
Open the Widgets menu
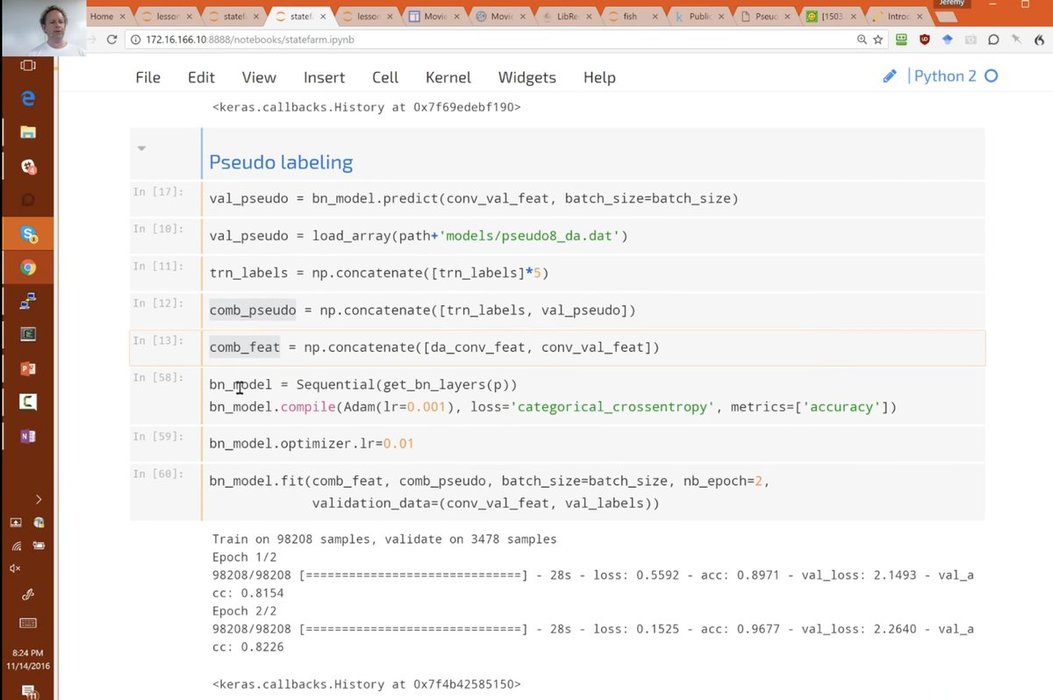pyautogui.click(x=527, y=77)
